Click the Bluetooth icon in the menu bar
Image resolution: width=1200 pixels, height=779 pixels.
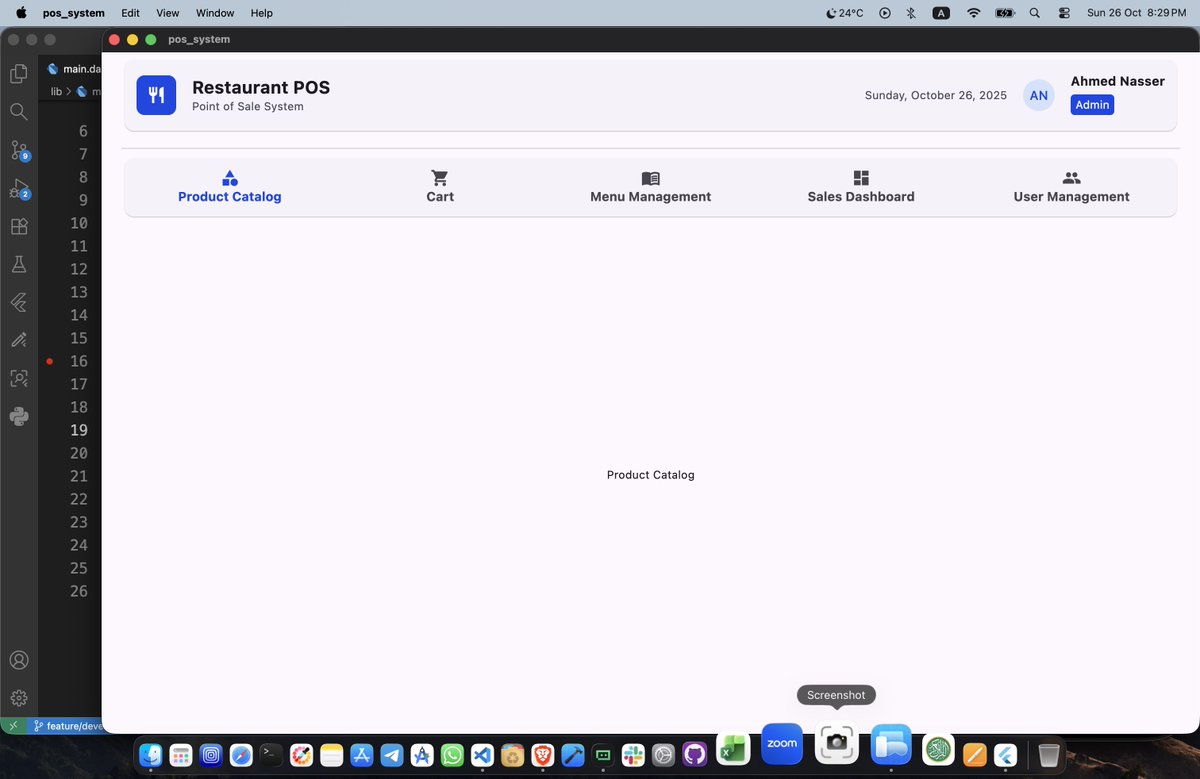[911, 13]
